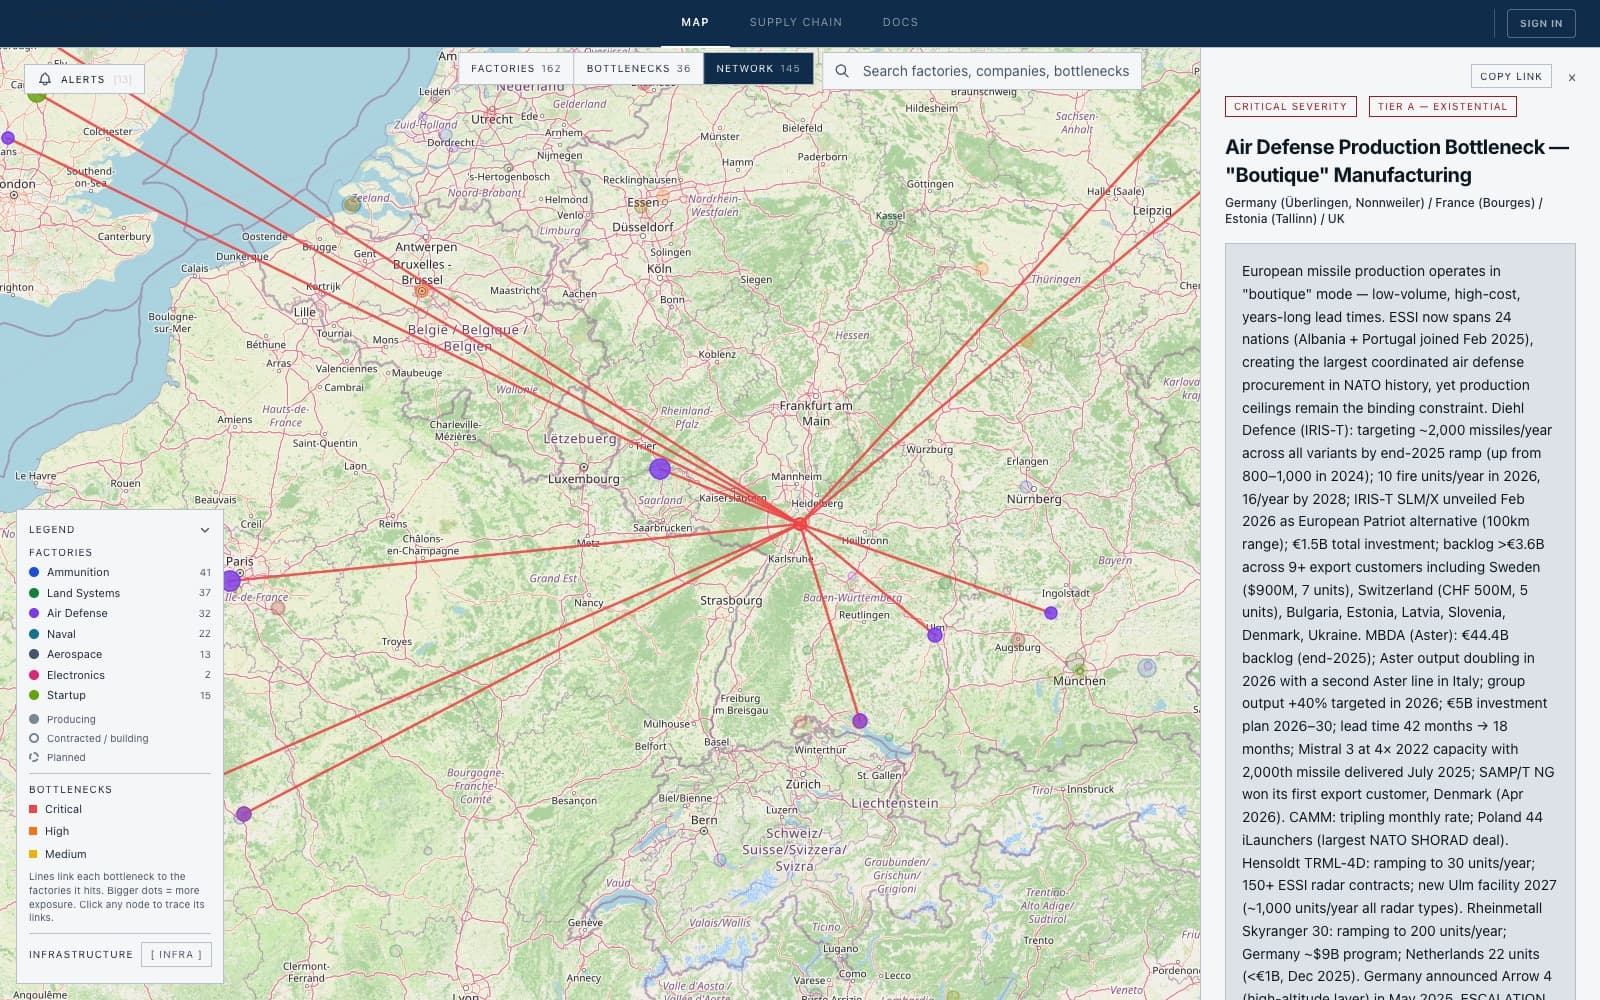The width and height of the screenshot is (1600, 1000).
Task: Toggle Ammunition factories in legend
Action: click(120, 572)
